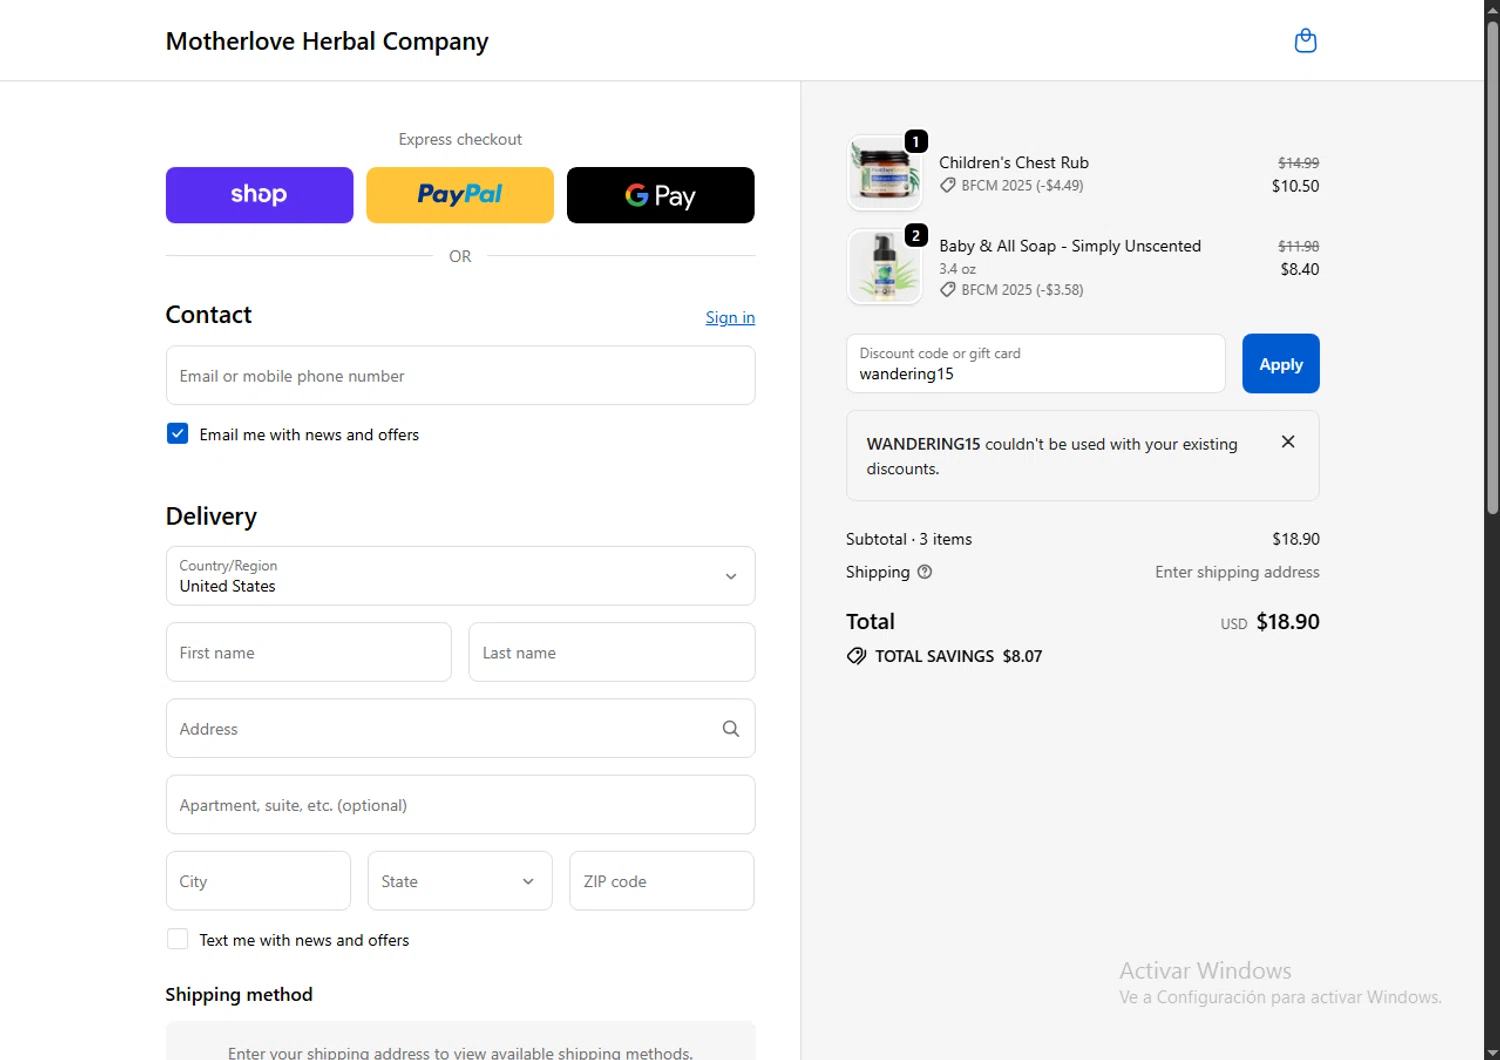Screen dimensions: 1500x1060
Task: Click the 'Subtotal · 3 items' label
Action: point(909,539)
